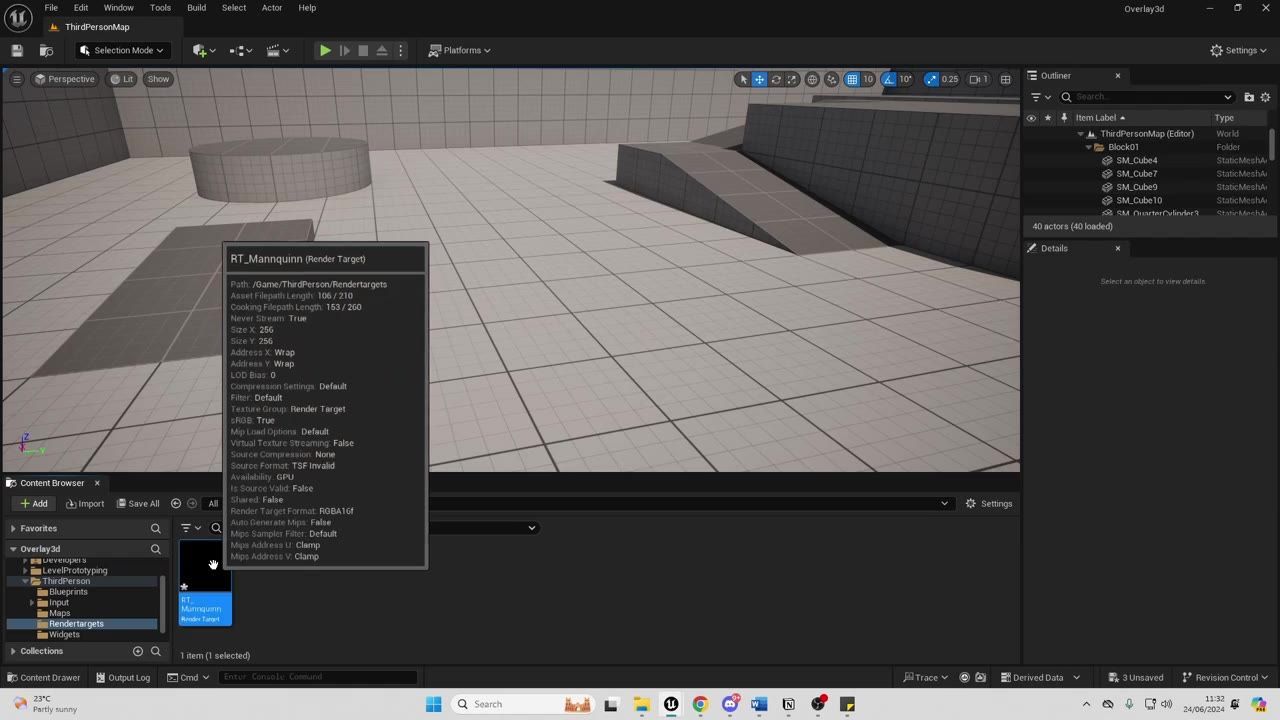Open the play options three-dot menu
The height and width of the screenshot is (720, 1280).
point(401,50)
